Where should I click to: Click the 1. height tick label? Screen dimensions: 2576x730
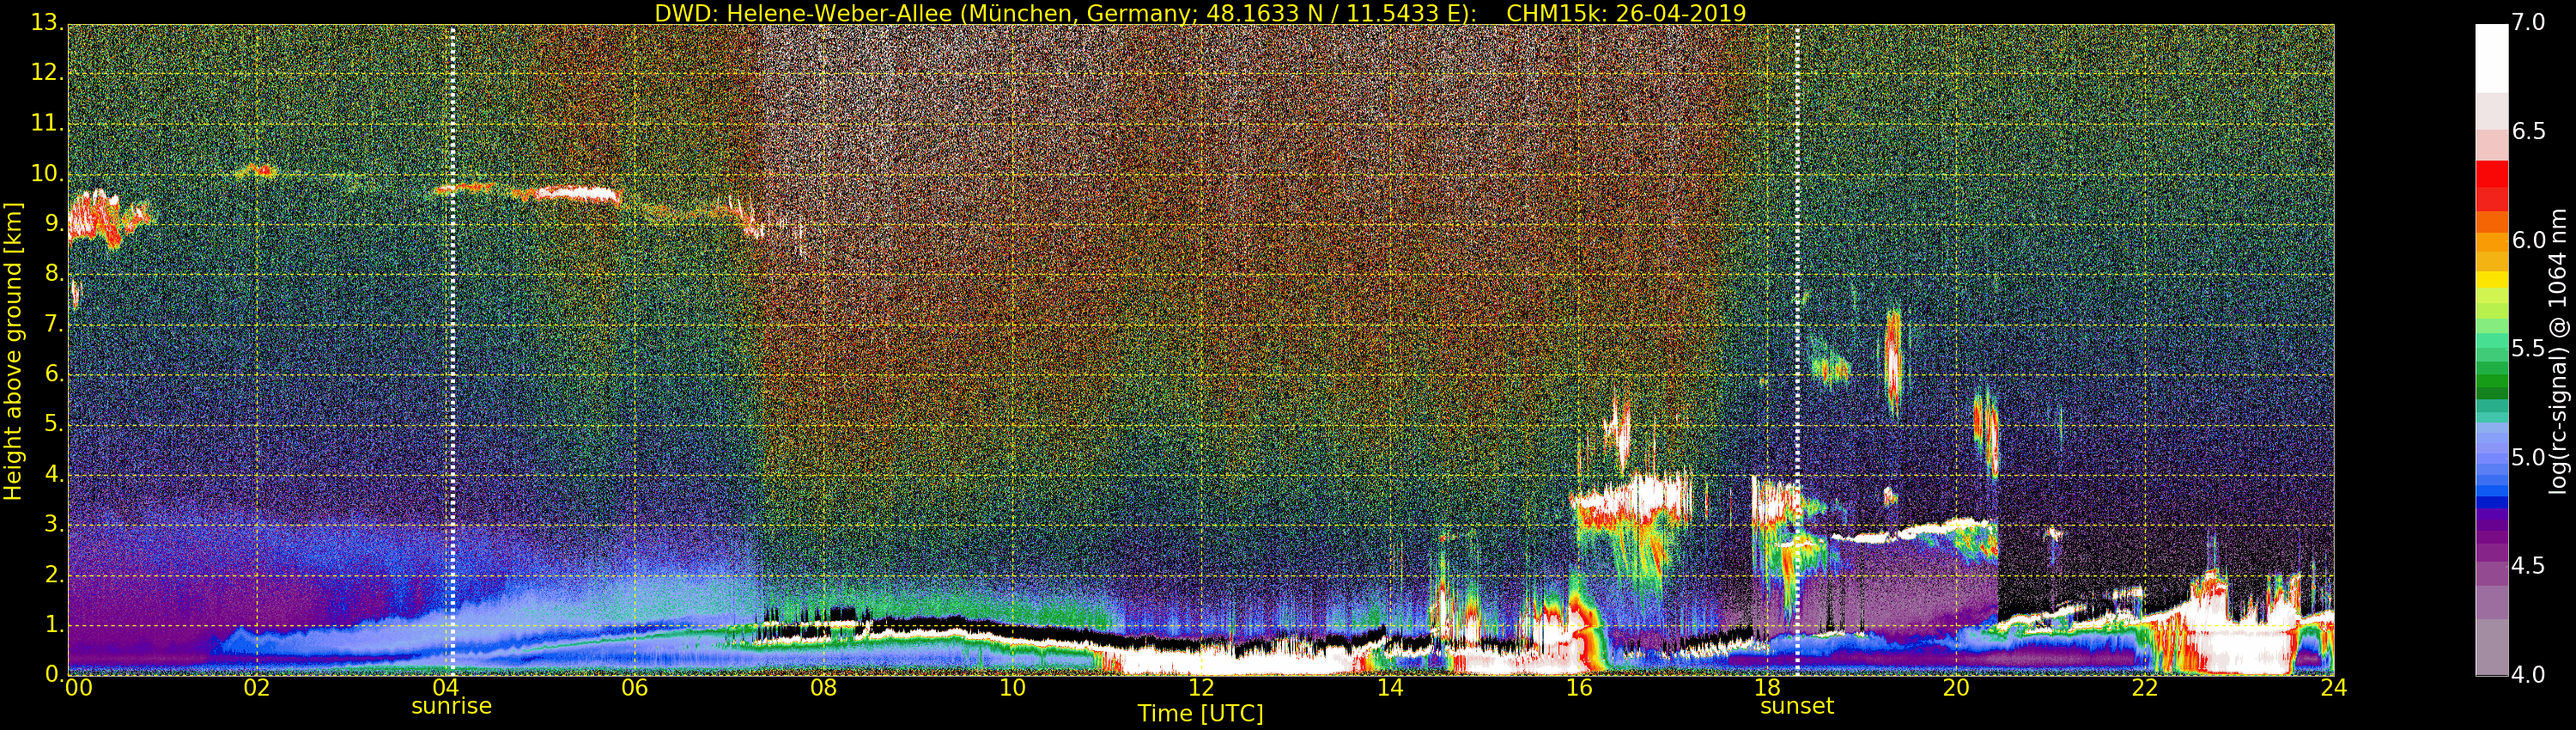coord(53,624)
